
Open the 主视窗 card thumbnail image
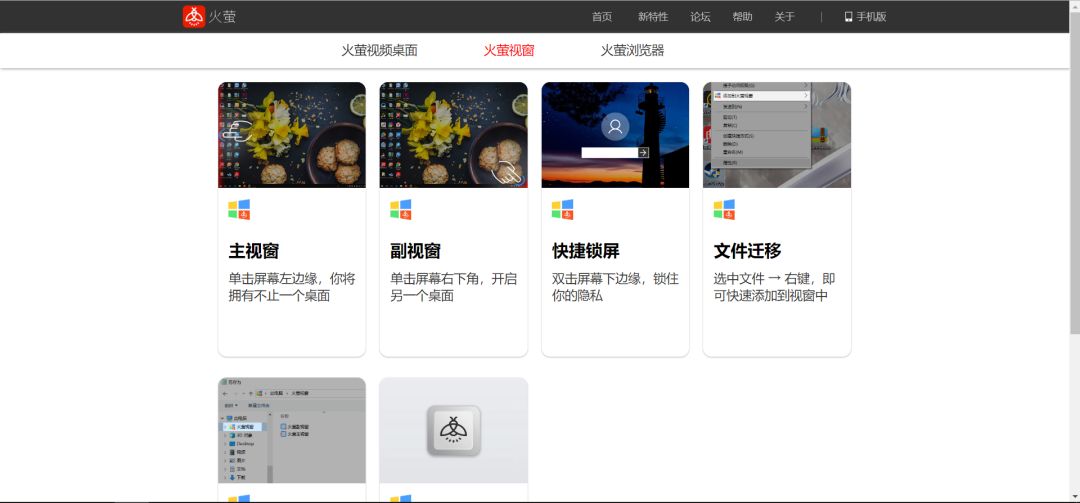point(292,135)
